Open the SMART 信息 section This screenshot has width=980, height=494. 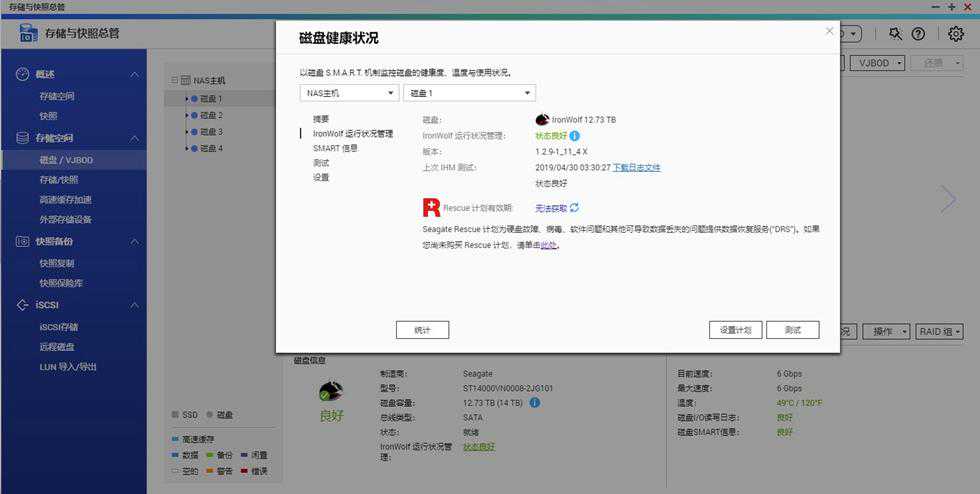point(335,148)
